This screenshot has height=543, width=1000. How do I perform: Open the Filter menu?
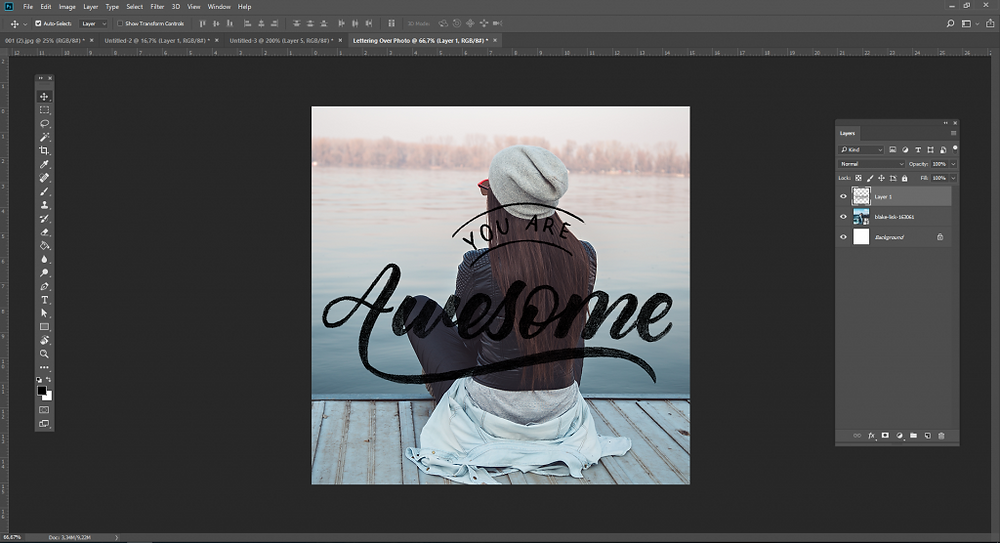tap(157, 6)
